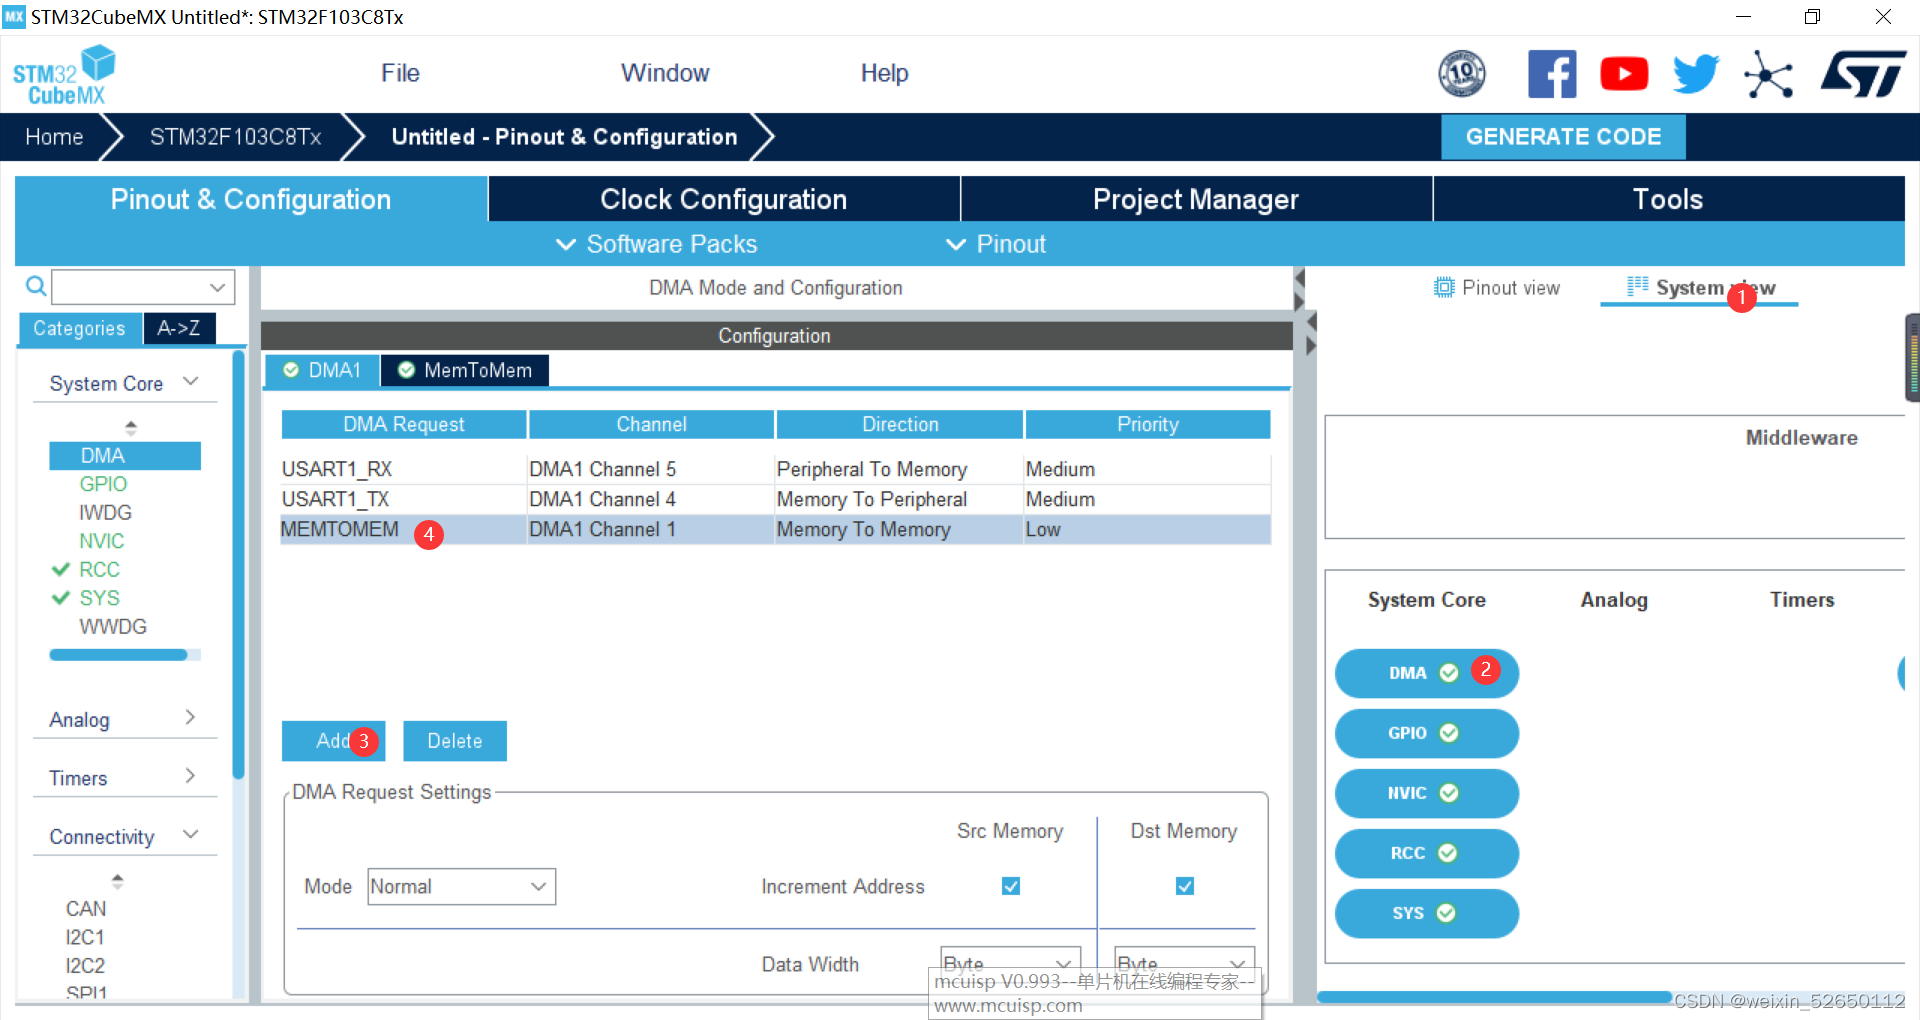The height and width of the screenshot is (1020, 1920).
Task: Click the GPIO button in System view
Action: [1427, 733]
